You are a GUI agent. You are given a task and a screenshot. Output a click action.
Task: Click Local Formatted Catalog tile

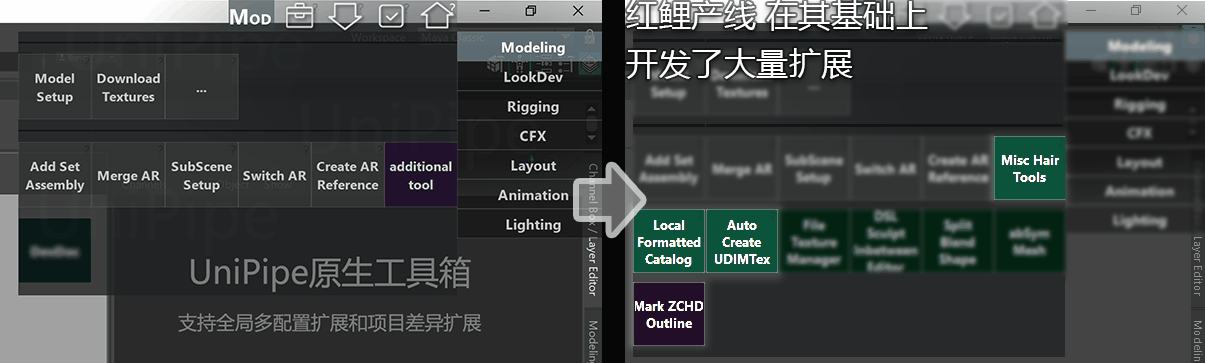point(669,242)
